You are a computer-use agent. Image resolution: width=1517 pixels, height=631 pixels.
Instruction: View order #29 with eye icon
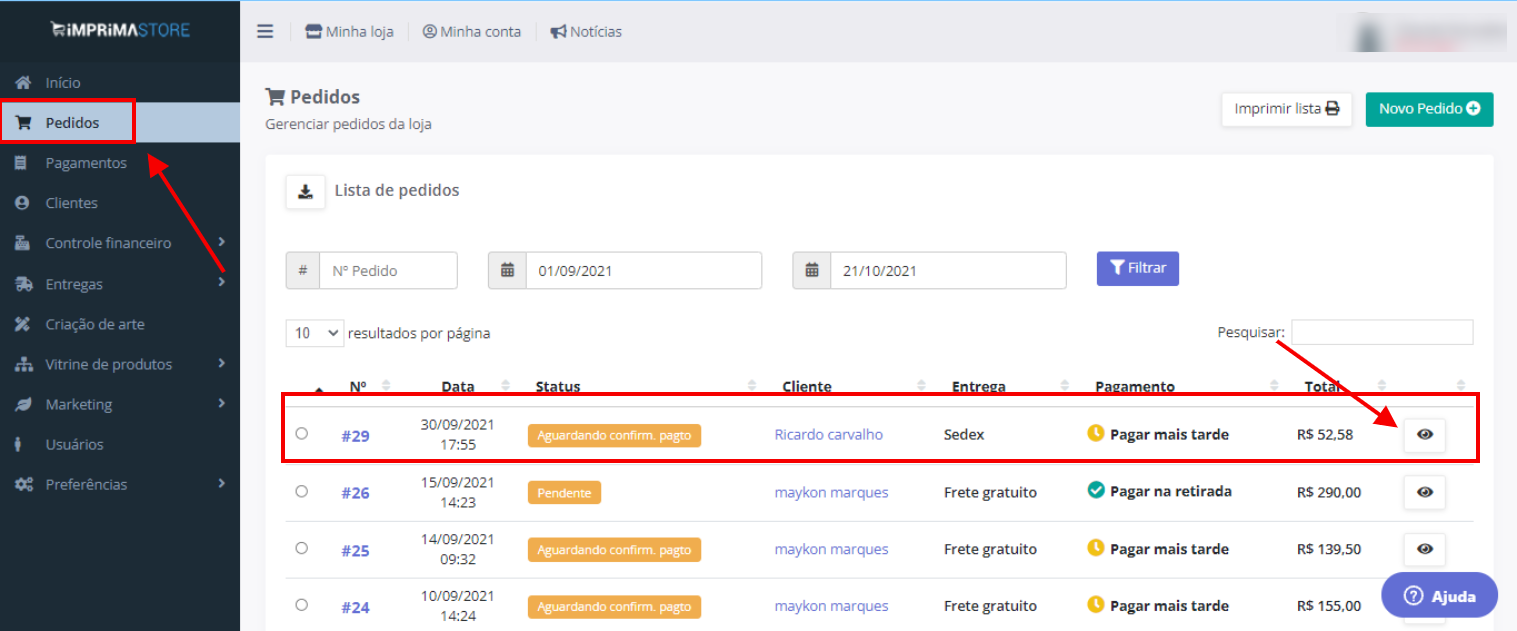[1425, 435]
